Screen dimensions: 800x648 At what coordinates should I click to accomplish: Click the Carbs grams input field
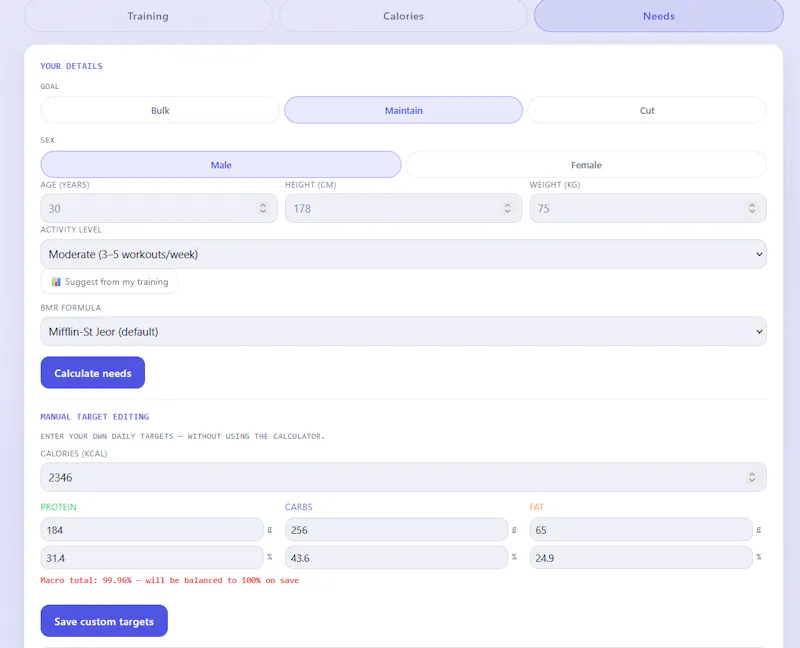coord(396,530)
